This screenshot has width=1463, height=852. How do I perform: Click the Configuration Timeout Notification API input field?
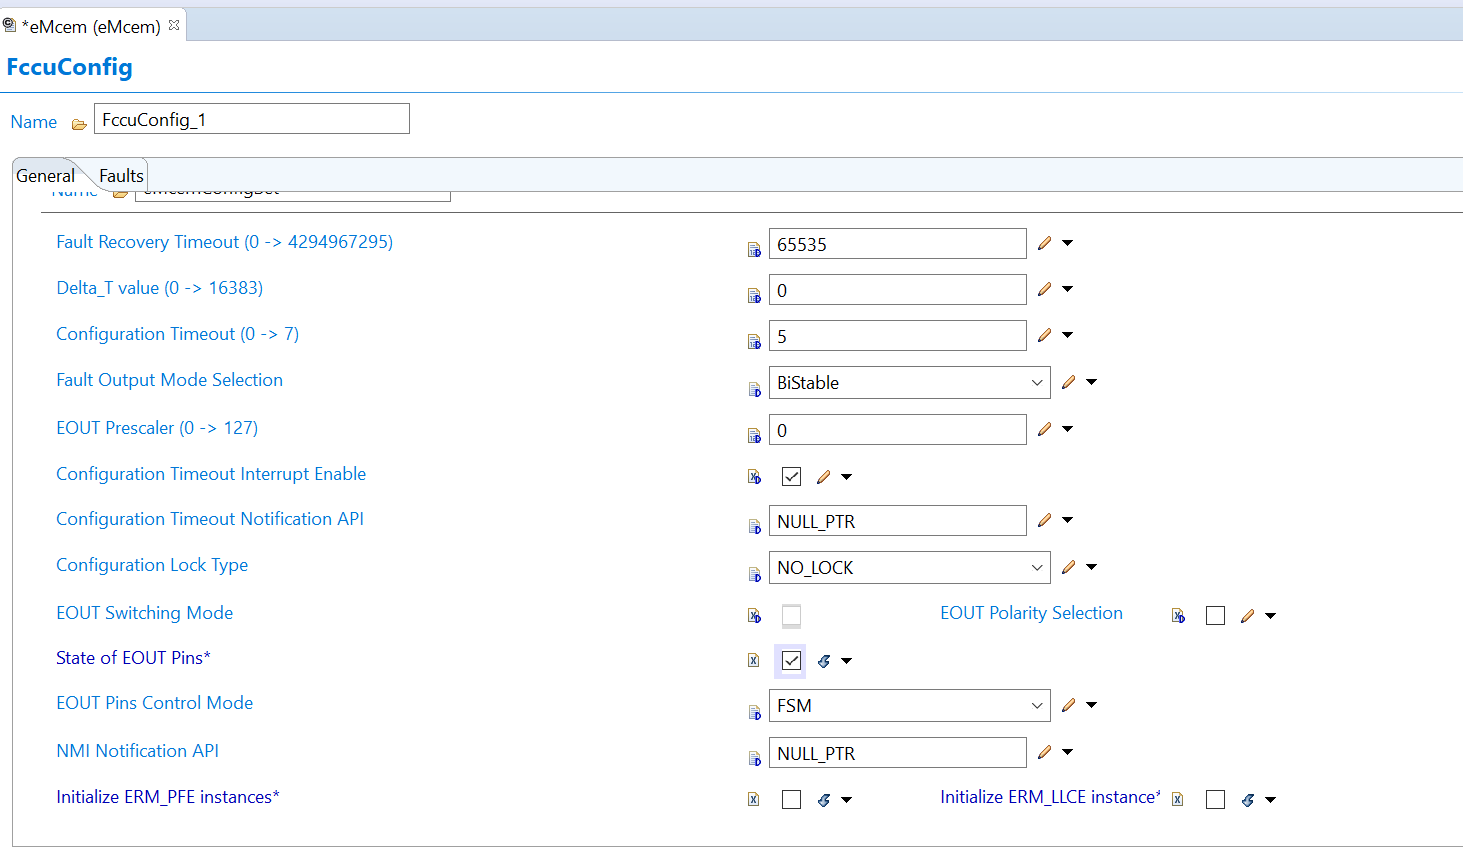(898, 521)
